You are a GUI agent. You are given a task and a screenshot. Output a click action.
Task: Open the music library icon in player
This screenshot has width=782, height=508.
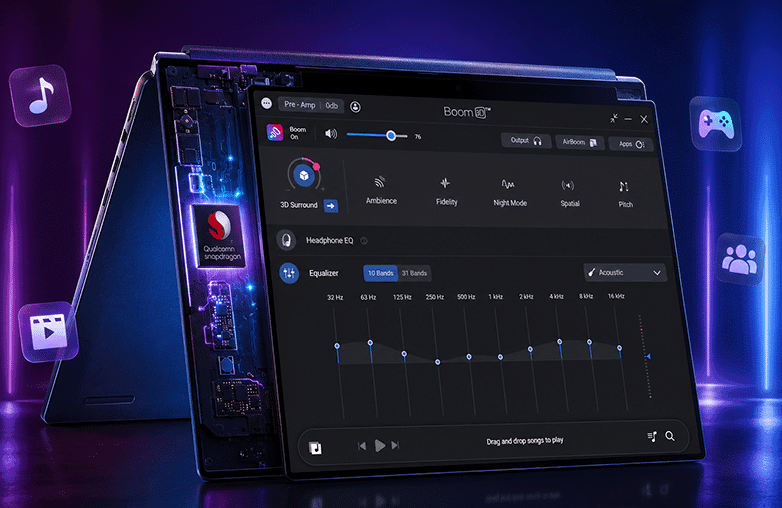315,448
